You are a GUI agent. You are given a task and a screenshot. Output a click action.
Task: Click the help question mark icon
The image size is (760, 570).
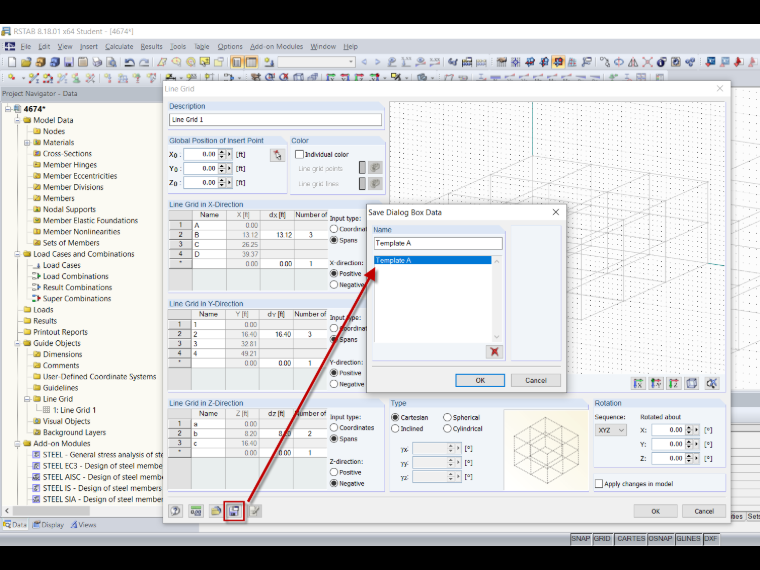(x=175, y=511)
